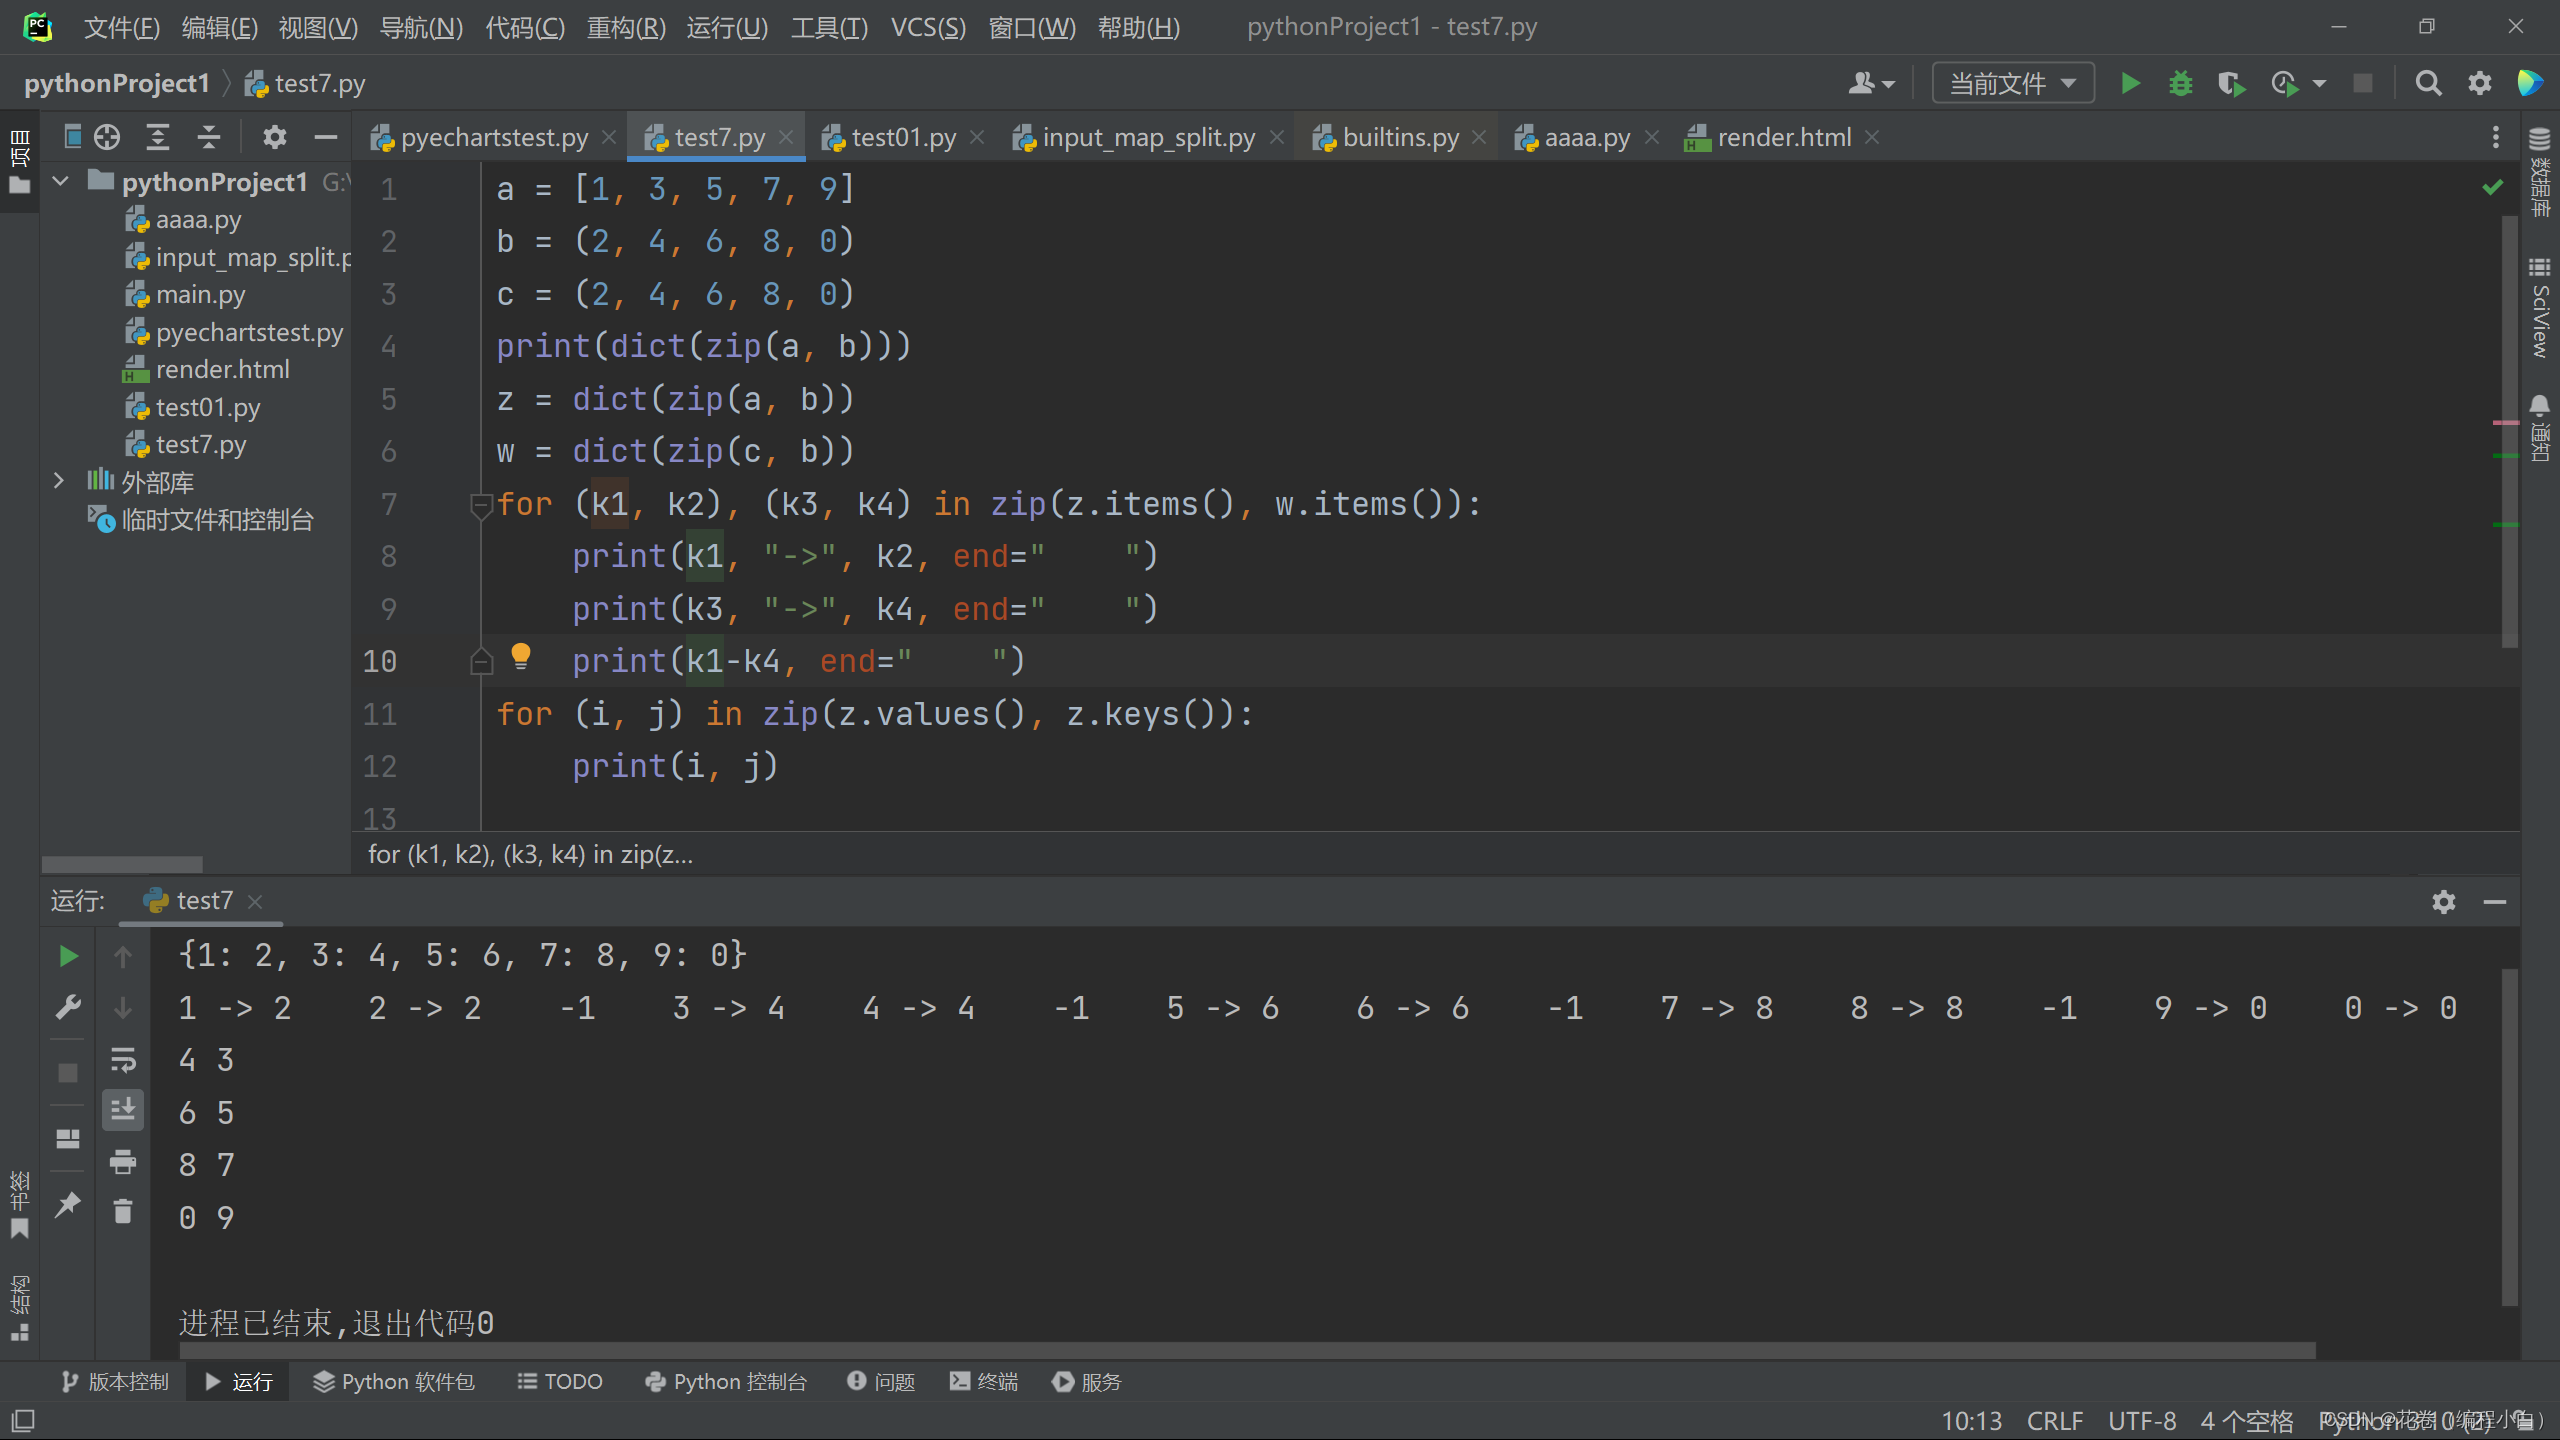The width and height of the screenshot is (2560, 1440).
Task: Click the JetBrains Toolbox colorful icon
Action: (2530, 83)
